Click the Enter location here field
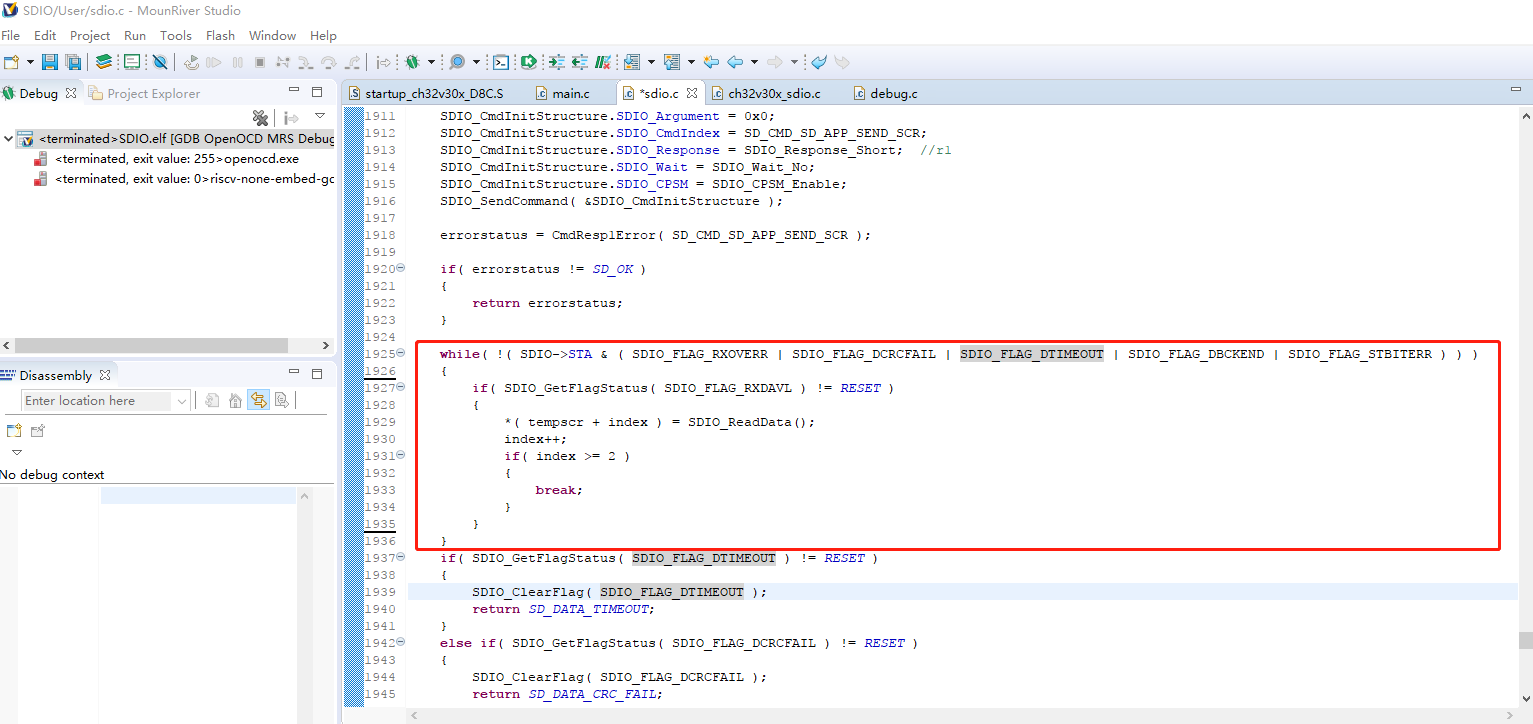 [x=98, y=400]
